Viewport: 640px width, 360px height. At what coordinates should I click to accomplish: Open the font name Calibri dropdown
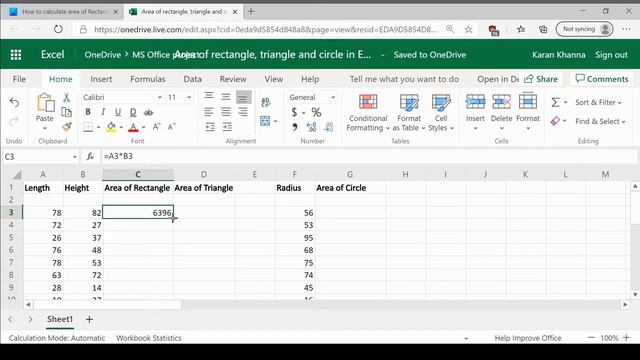tap(160, 97)
